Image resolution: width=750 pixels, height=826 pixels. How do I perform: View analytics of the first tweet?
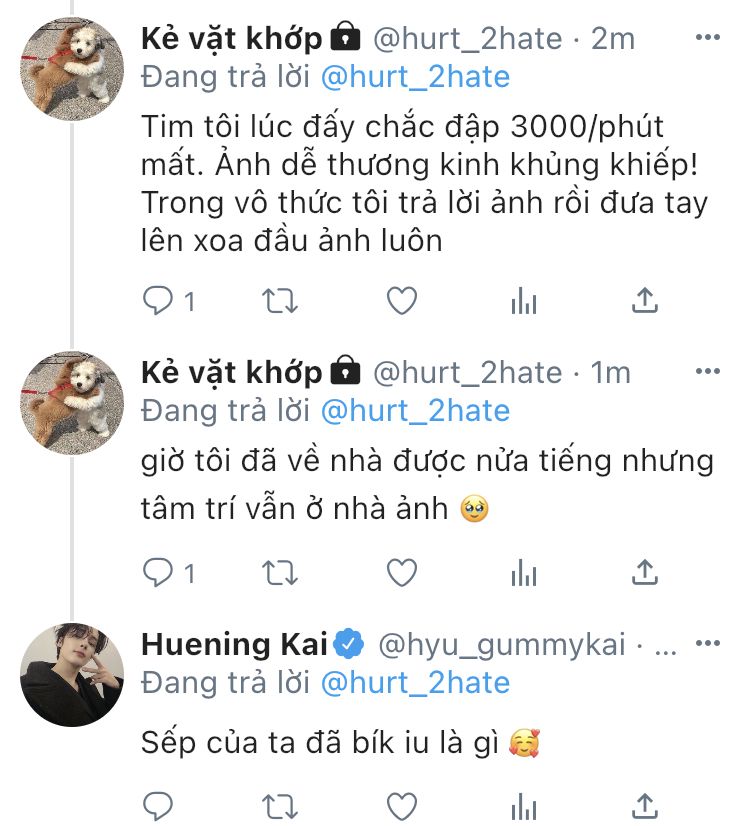[524, 301]
